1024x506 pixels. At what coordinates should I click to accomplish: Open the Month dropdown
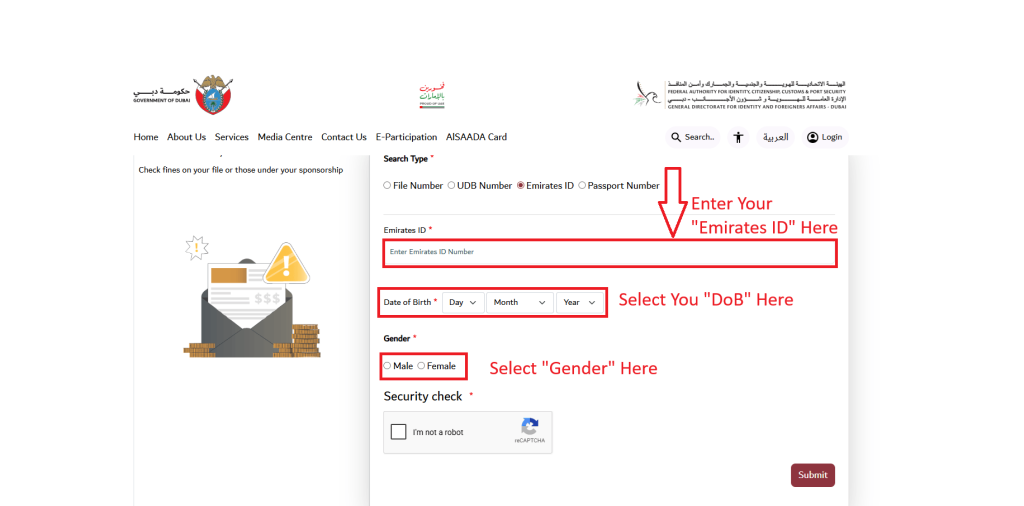[x=520, y=302]
